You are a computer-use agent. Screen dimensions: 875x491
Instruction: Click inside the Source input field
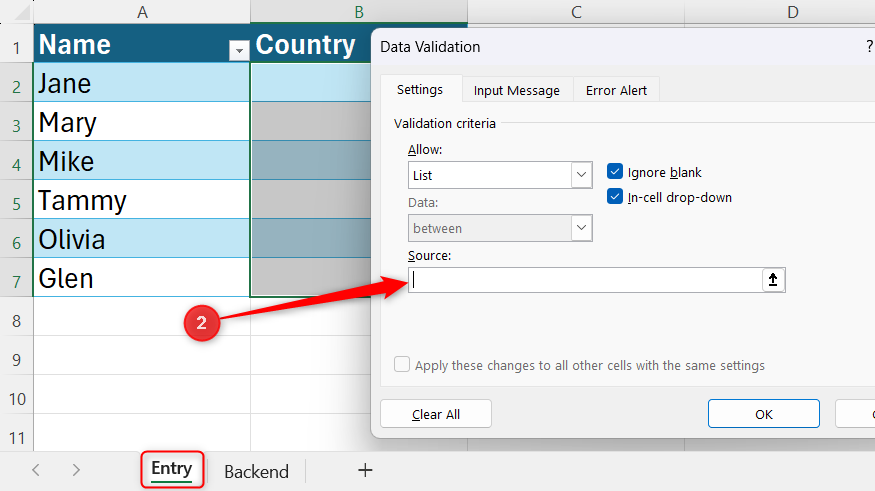click(x=585, y=280)
